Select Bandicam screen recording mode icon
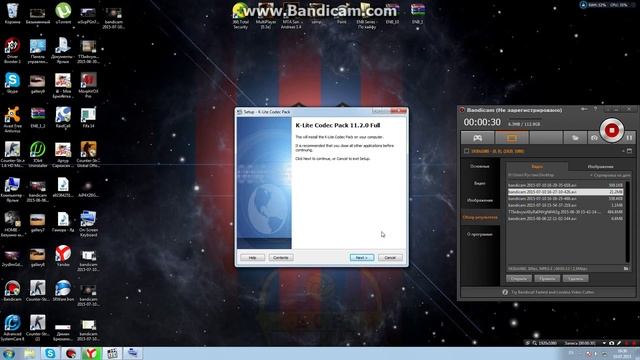The width and height of the screenshot is (640, 360). (x=512, y=138)
